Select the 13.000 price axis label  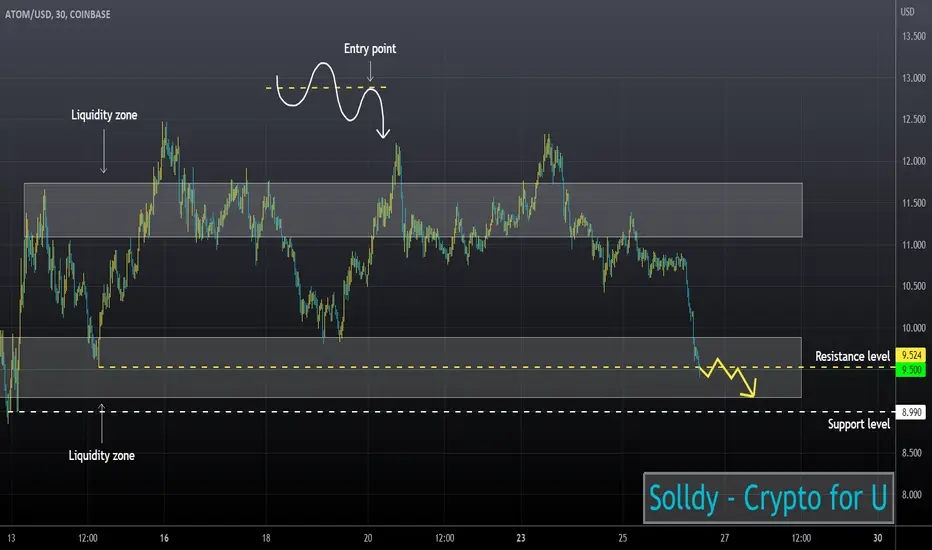tap(914, 78)
